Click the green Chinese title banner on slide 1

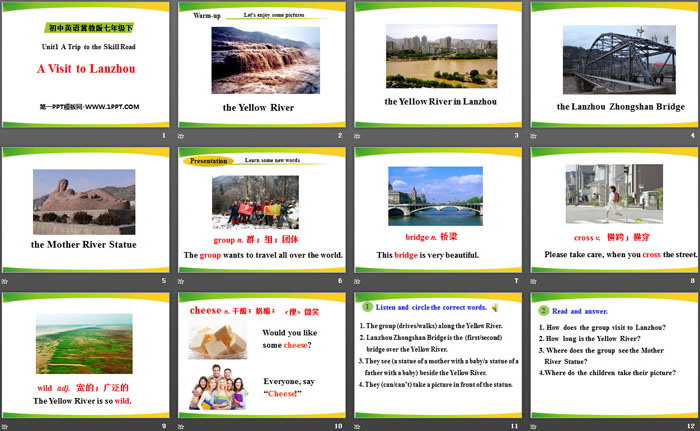89,28
